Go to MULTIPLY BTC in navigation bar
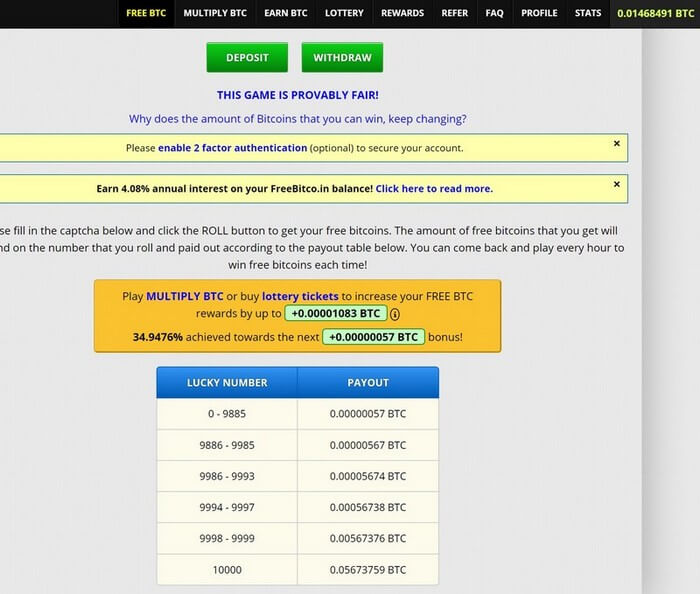Image resolution: width=700 pixels, height=594 pixels. (216, 13)
